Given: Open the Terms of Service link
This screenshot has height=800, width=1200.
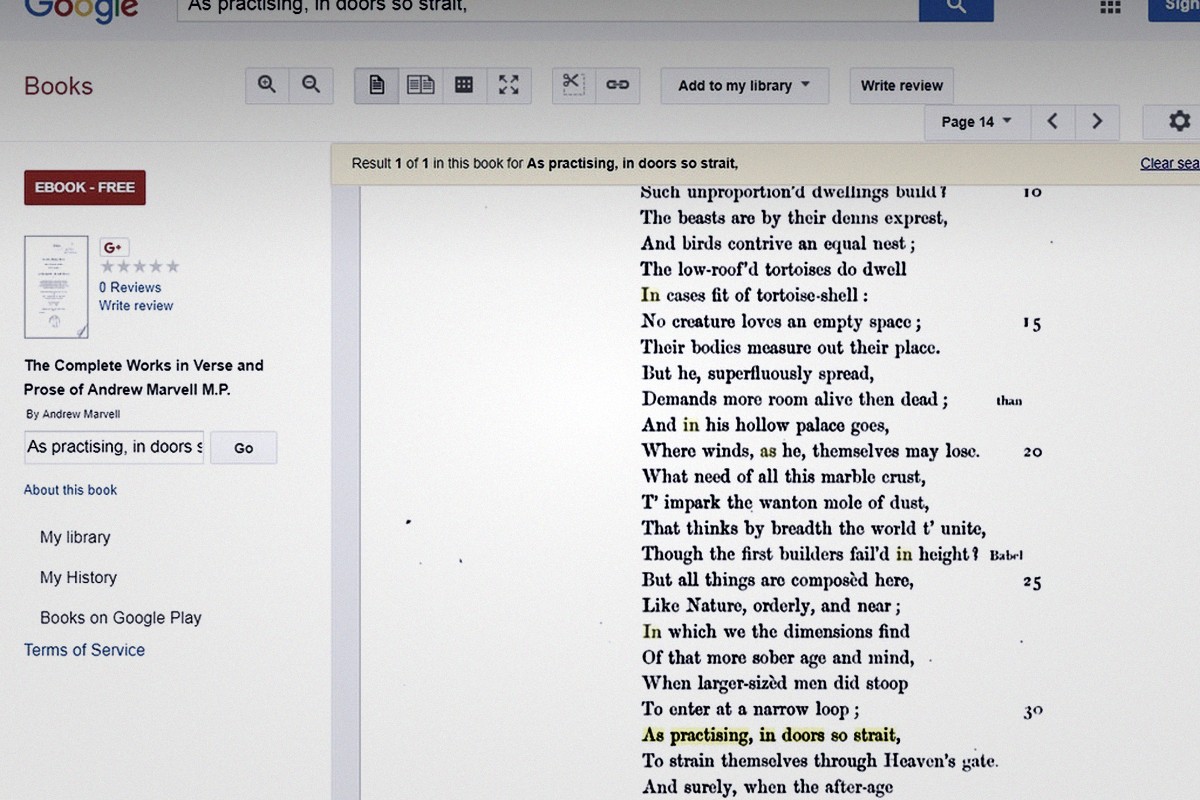Looking at the screenshot, I should (84, 650).
